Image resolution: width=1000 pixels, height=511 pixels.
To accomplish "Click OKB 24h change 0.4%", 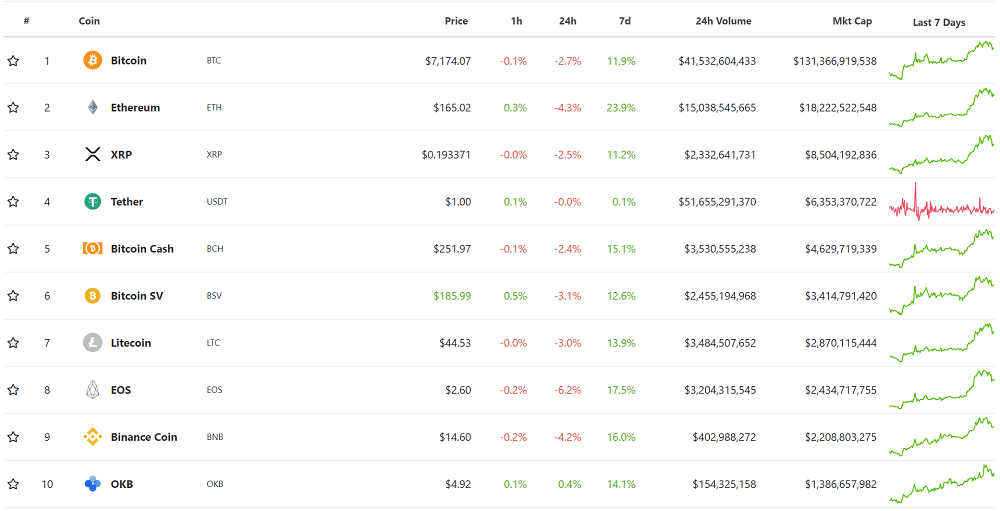I will tap(570, 484).
